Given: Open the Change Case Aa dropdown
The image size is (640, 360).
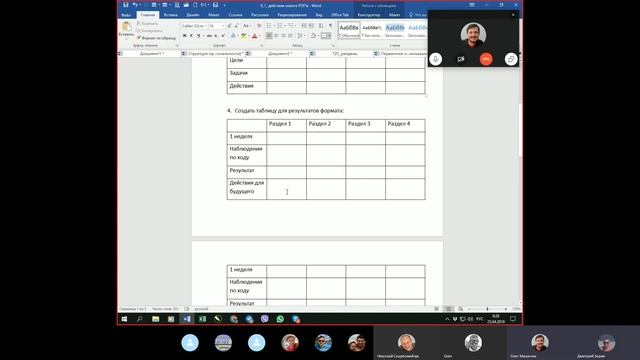Looking at the screenshot, I should [247, 26].
